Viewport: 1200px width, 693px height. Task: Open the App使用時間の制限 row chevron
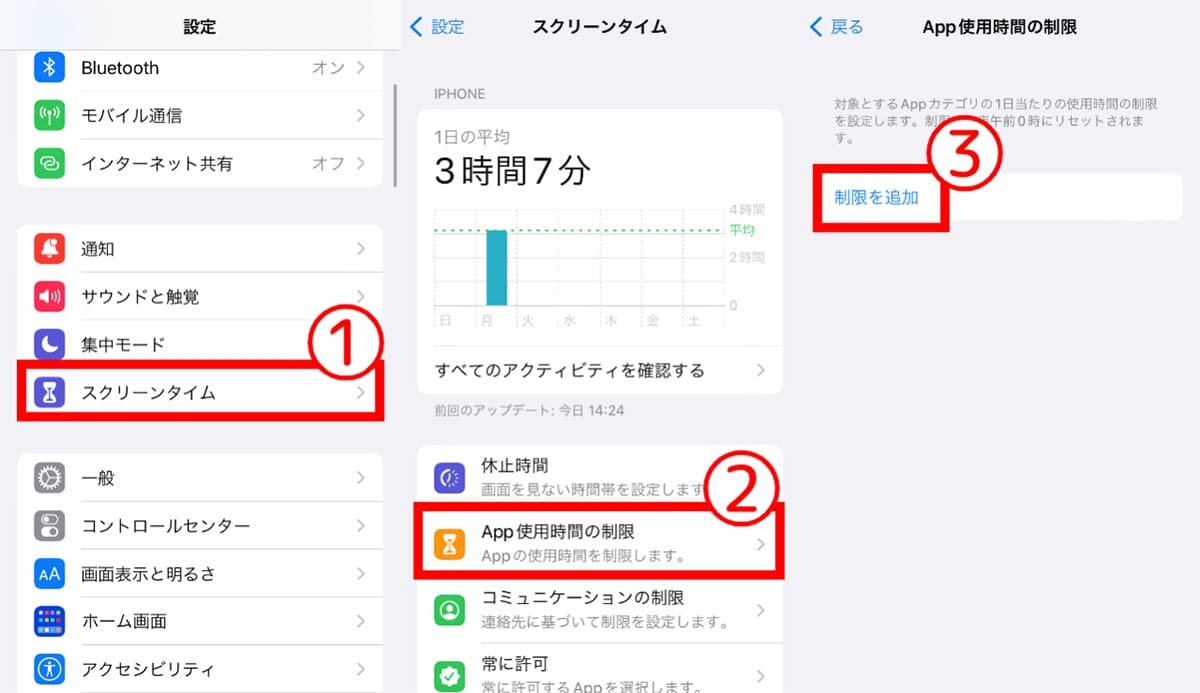(761, 543)
